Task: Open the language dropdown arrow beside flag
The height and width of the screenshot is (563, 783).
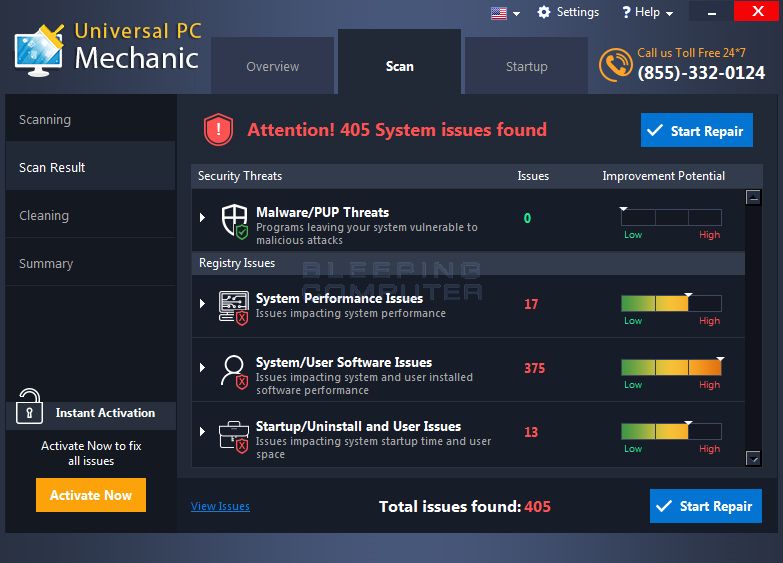Action: [x=516, y=14]
